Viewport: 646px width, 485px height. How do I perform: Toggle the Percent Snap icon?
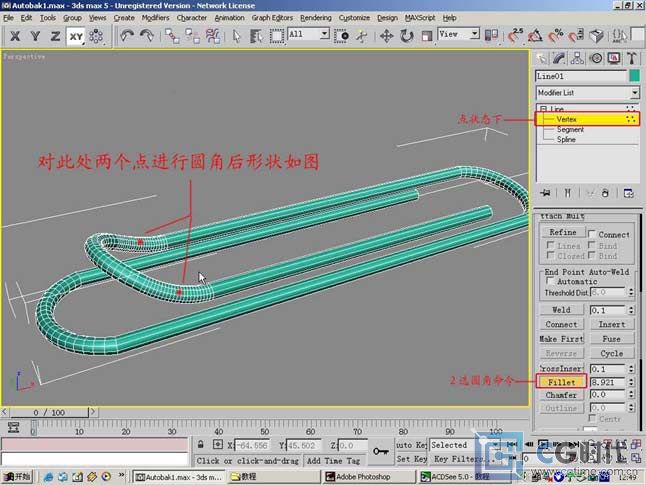pyautogui.click(x=556, y=35)
